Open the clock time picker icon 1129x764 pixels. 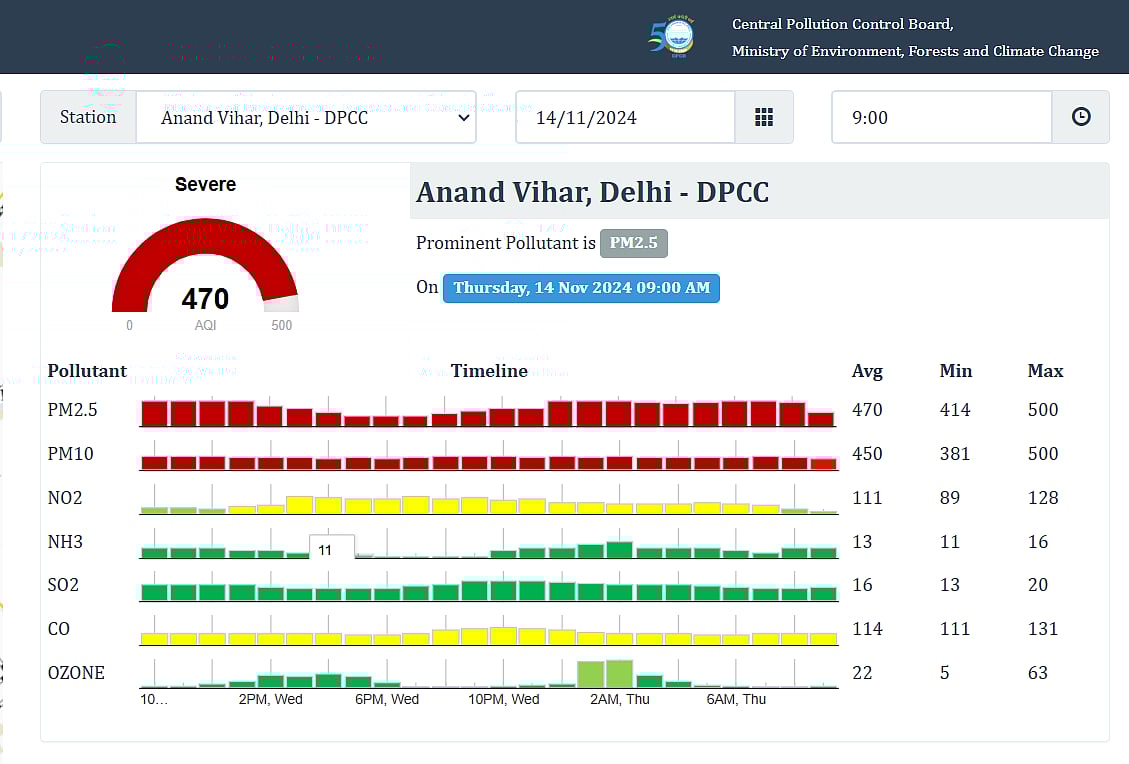pos(1080,117)
